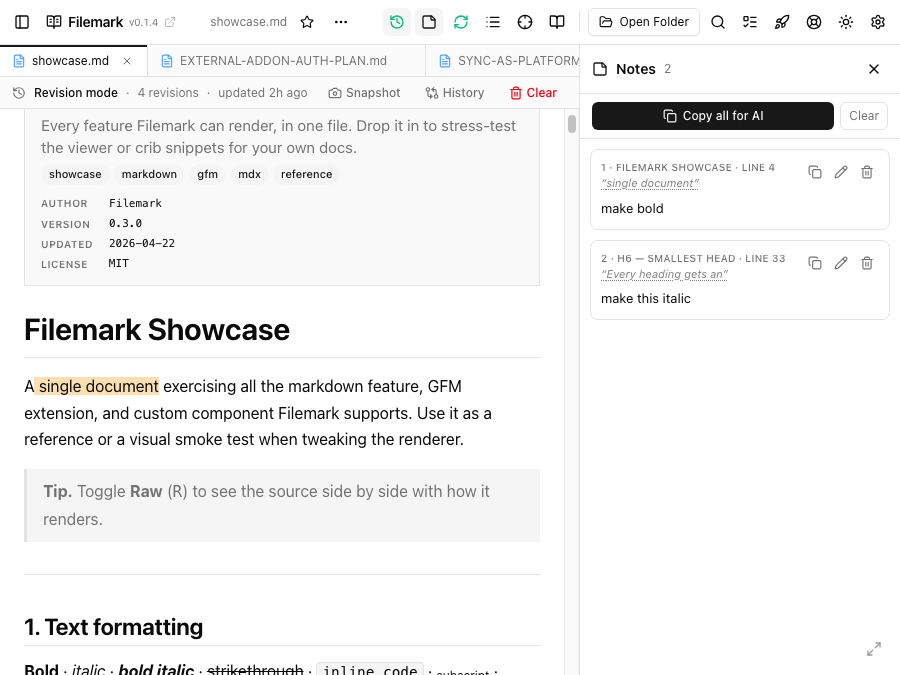Click the 'reference' tag chip
The height and width of the screenshot is (675, 900).
(x=307, y=174)
